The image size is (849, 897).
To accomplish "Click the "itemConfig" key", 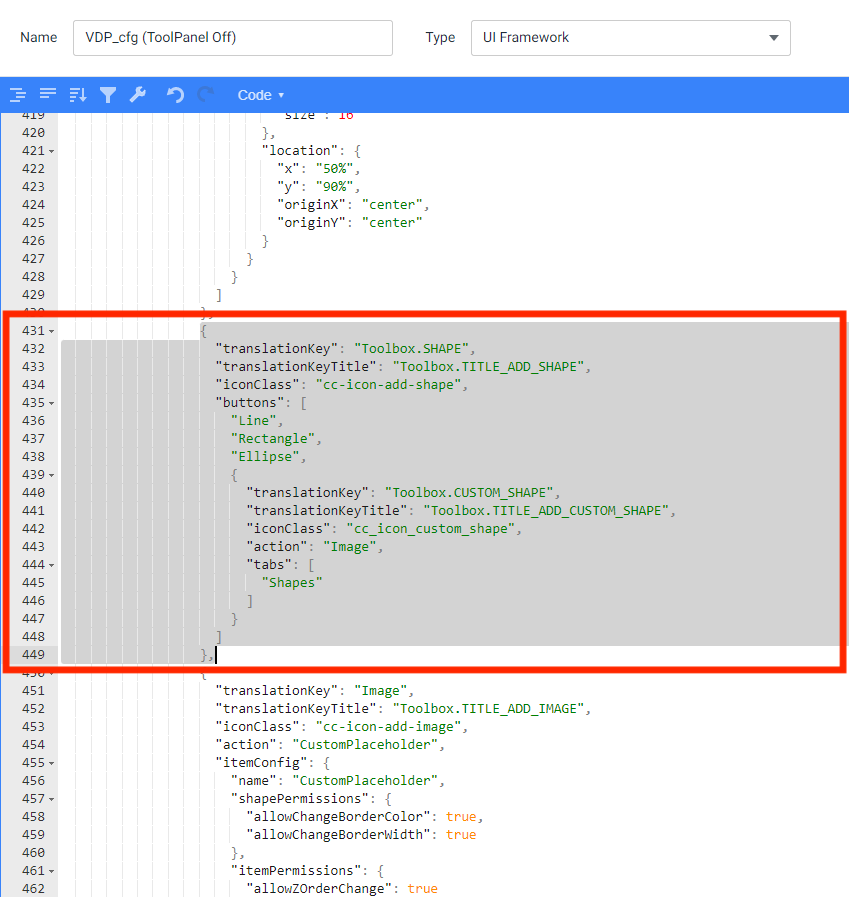I will (x=261, y=763).
